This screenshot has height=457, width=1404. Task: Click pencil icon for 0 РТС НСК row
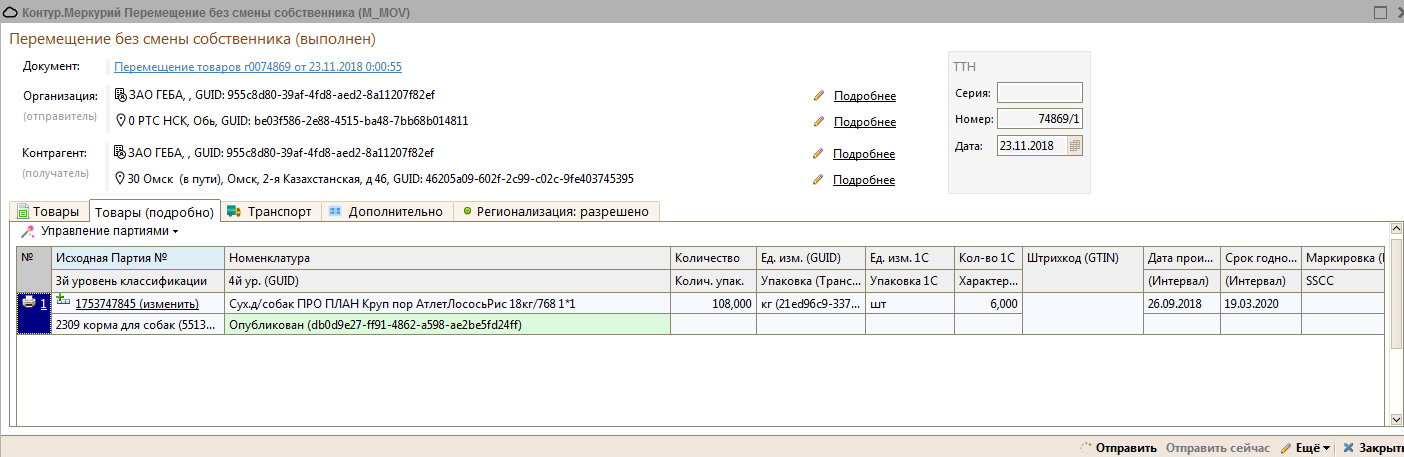(819, 122)
